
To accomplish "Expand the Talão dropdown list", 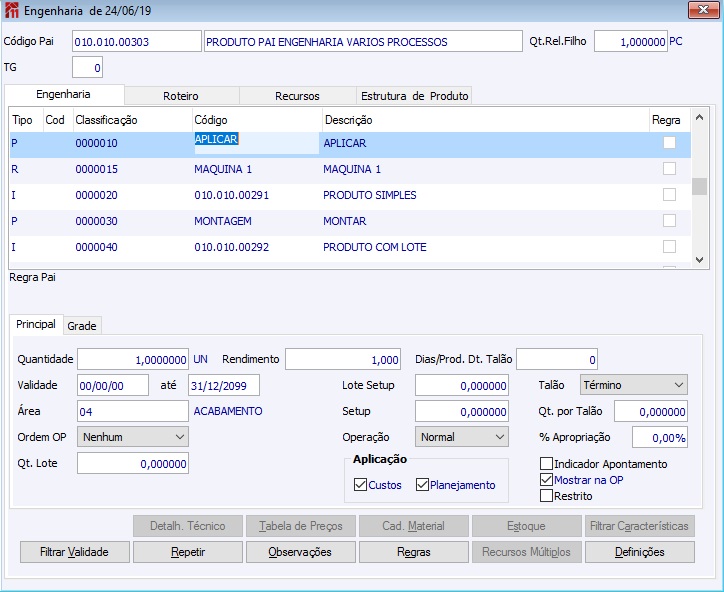I will tap(633, 385).
